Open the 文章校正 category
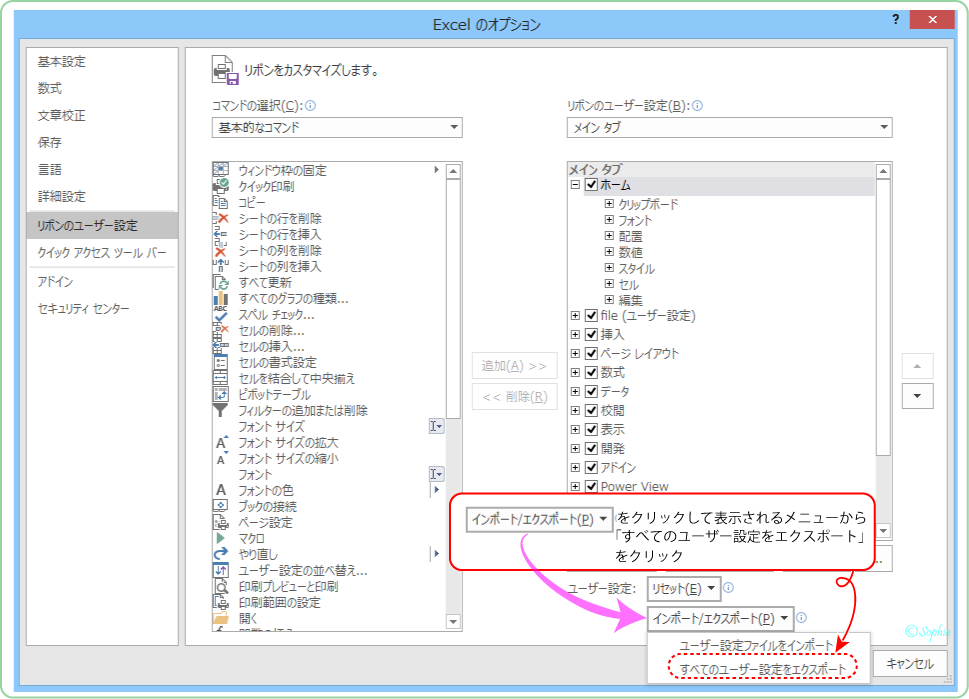 [62, 116]
